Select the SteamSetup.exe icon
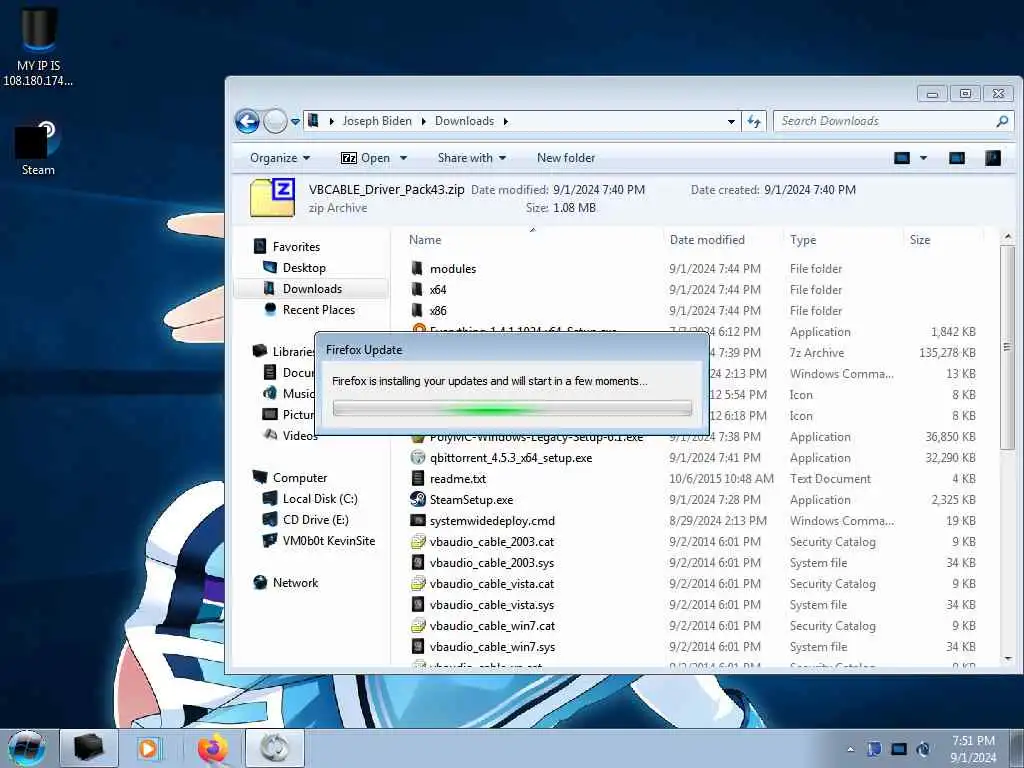This screenshot has width=1024, height=768. pos(418,499)
